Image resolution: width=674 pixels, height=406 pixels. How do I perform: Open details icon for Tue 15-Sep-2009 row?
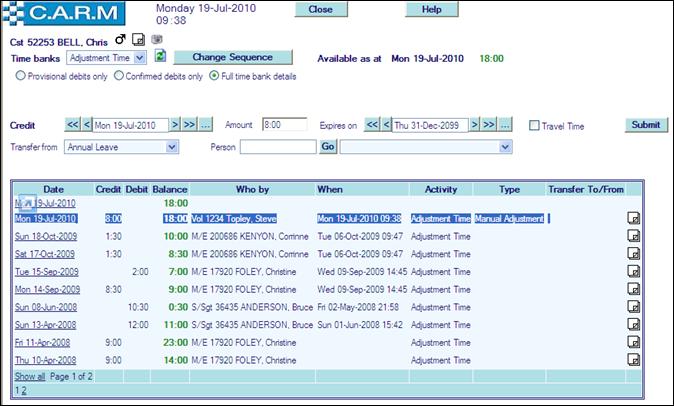tap(633, 271)
